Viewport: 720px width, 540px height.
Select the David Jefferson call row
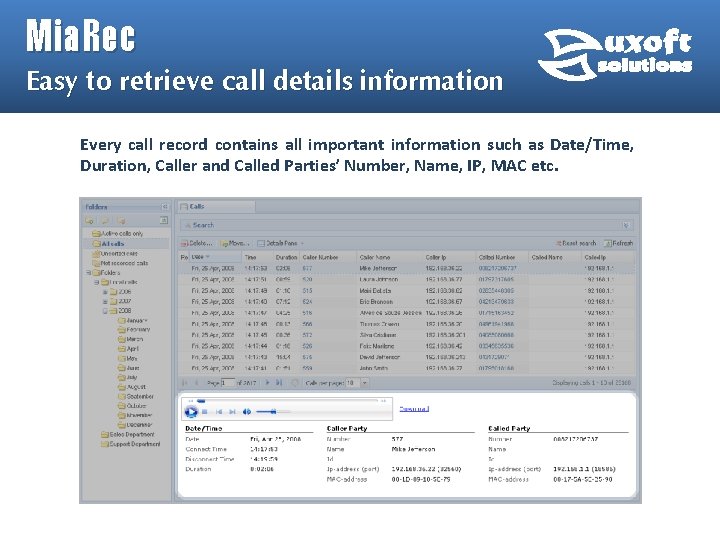click(x=406, y=357)
